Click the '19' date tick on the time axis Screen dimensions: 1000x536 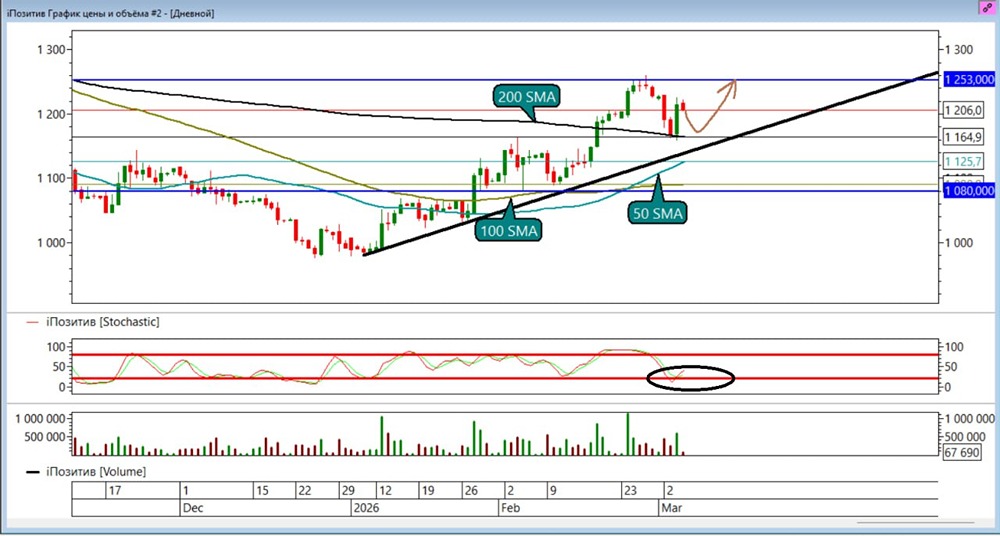pyautogui.click(x=429, y=491)
